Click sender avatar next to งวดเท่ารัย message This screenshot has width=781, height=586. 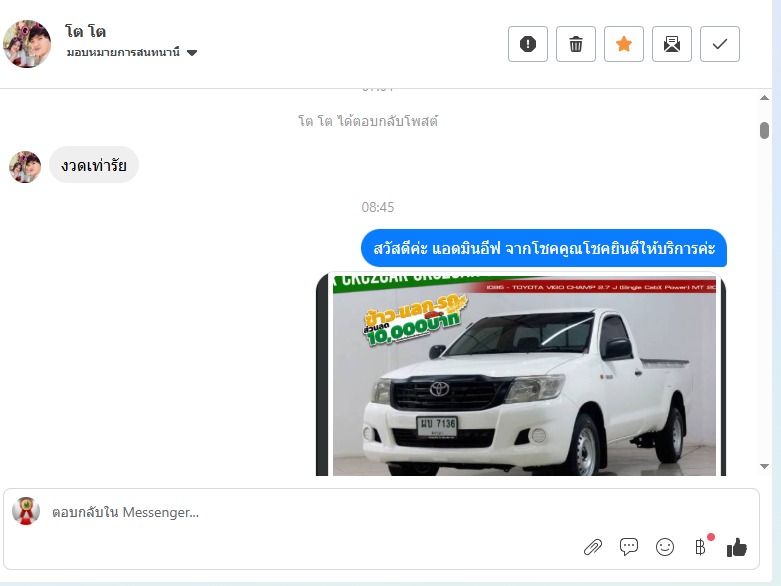(25, 167)
